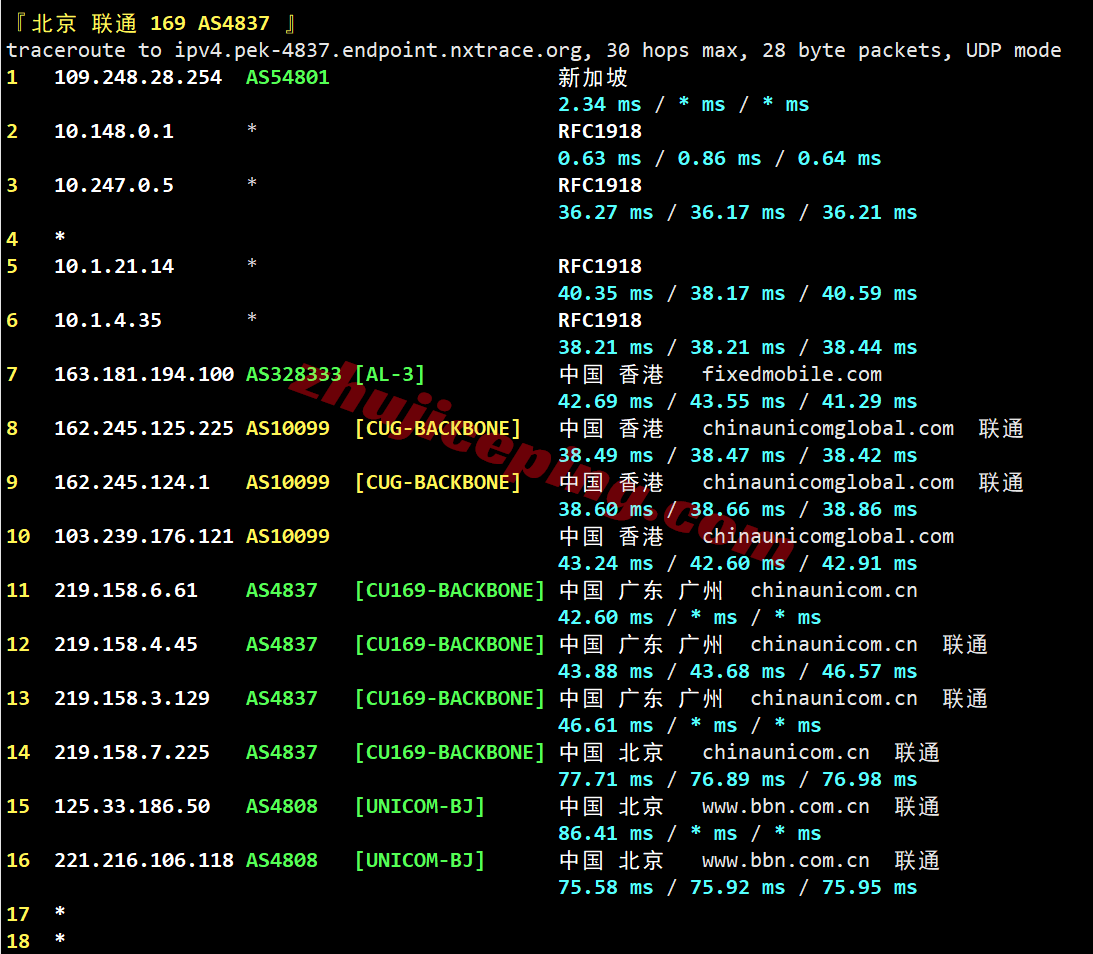Viewport: 1093px width, 954px height.
Task: Select IP address 221.216.106.118
Action: pyautogui.click(x=144, y=860)
